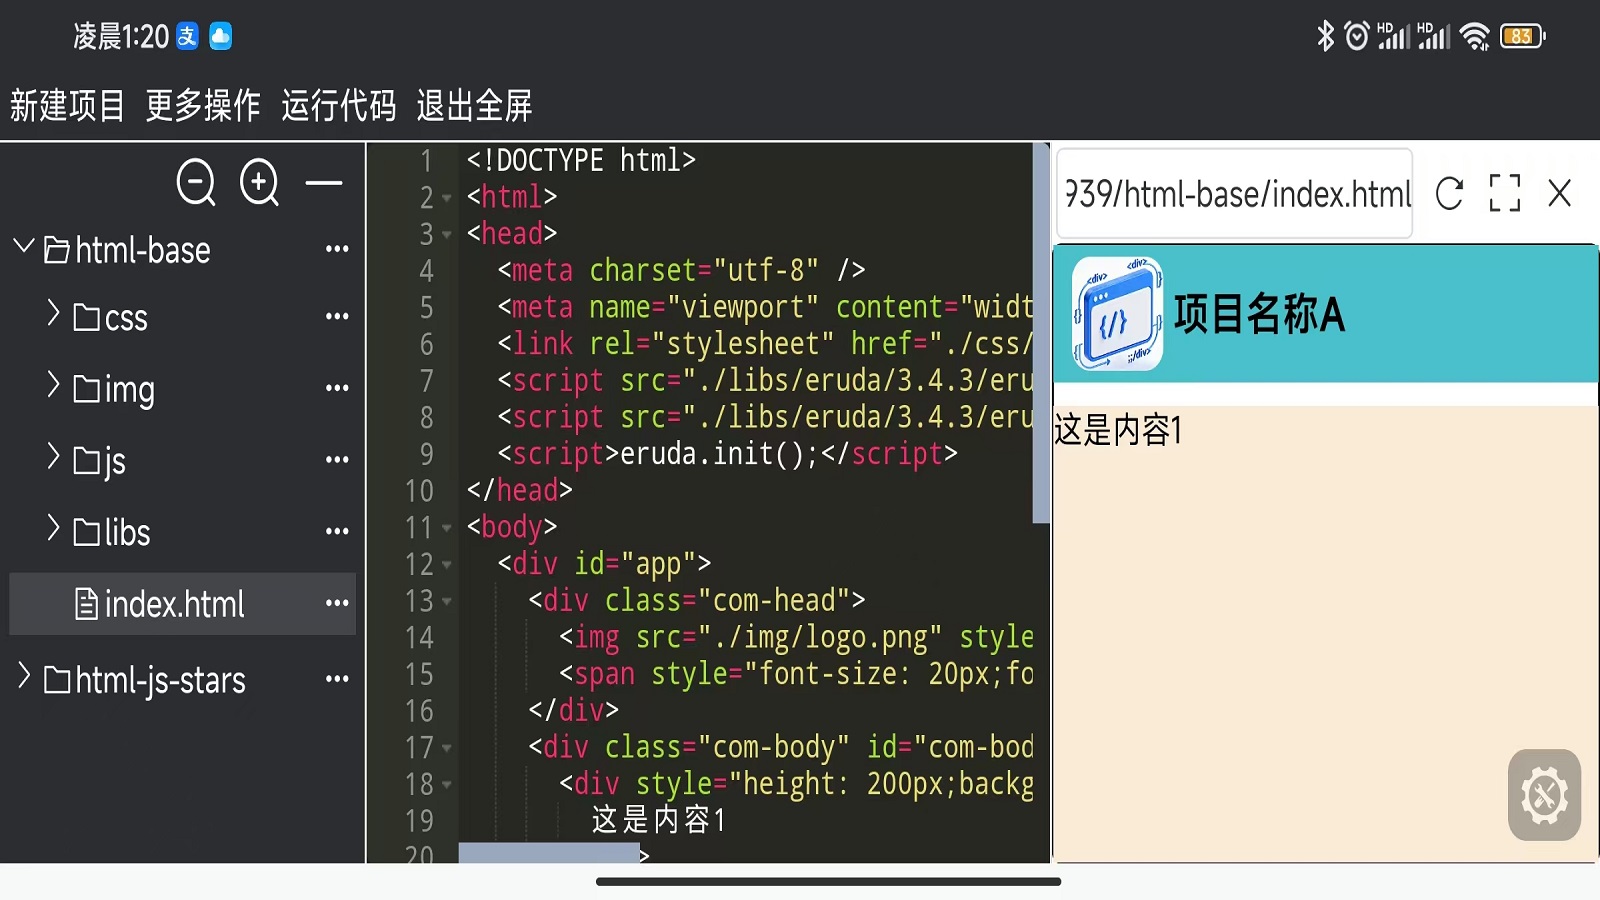Viewport: 1600px width, 900px height.
Task: Open the 更多操作 menu
Action: coord(203,105)
